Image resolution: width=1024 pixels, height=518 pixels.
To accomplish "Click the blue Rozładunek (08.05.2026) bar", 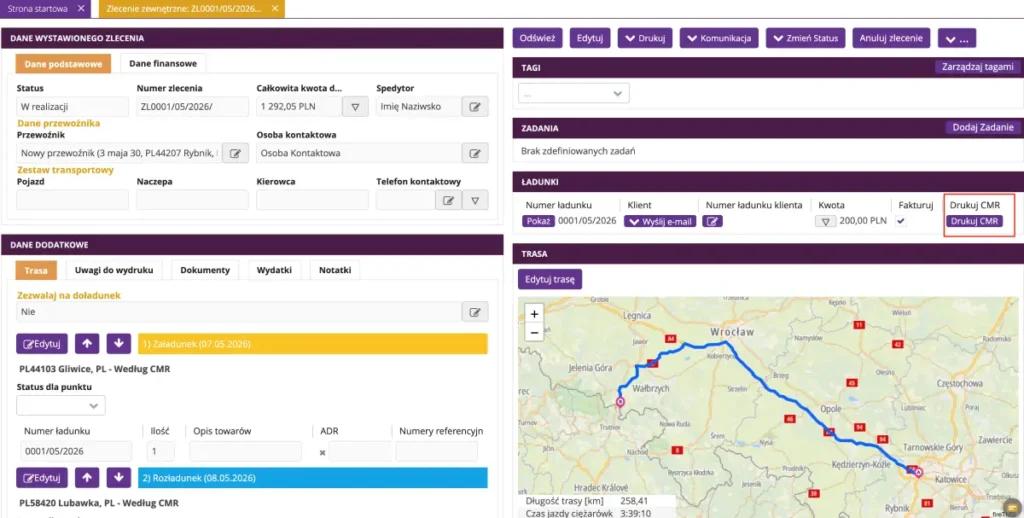I will pyautogui.click(x=313, y=478).
